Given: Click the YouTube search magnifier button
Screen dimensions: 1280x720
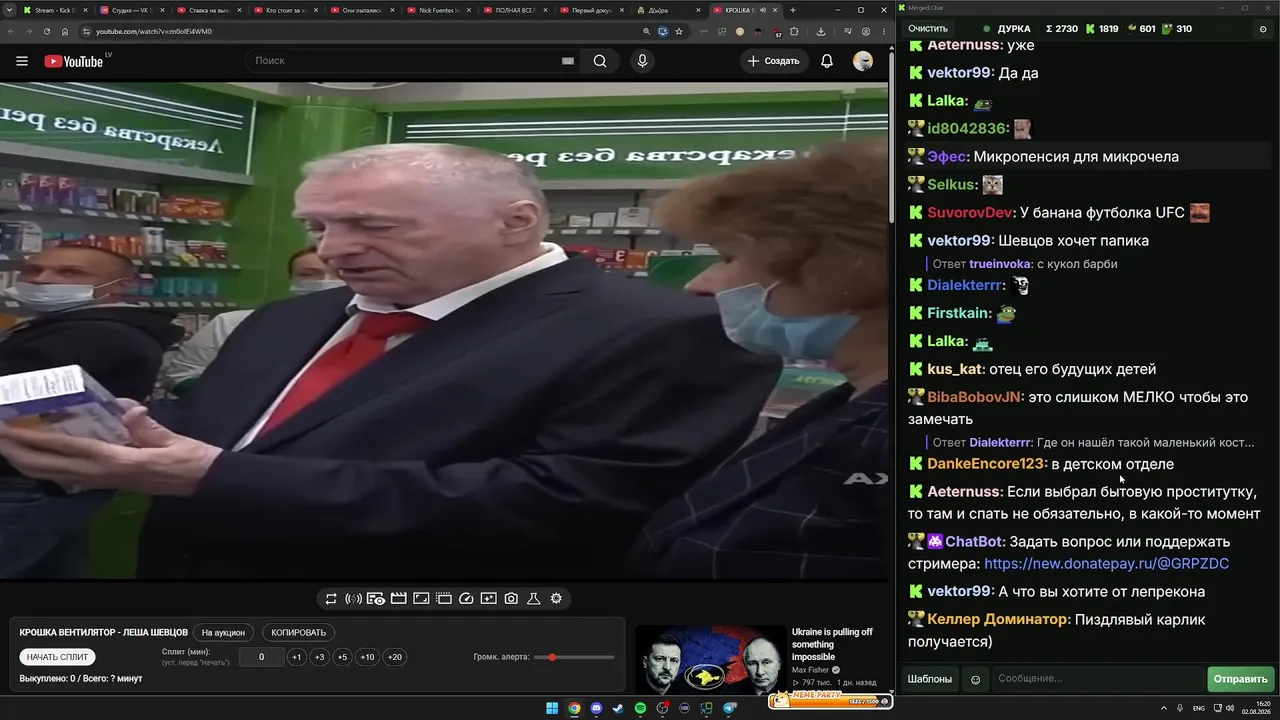Looking at the screenshot, I should point(600,61).
